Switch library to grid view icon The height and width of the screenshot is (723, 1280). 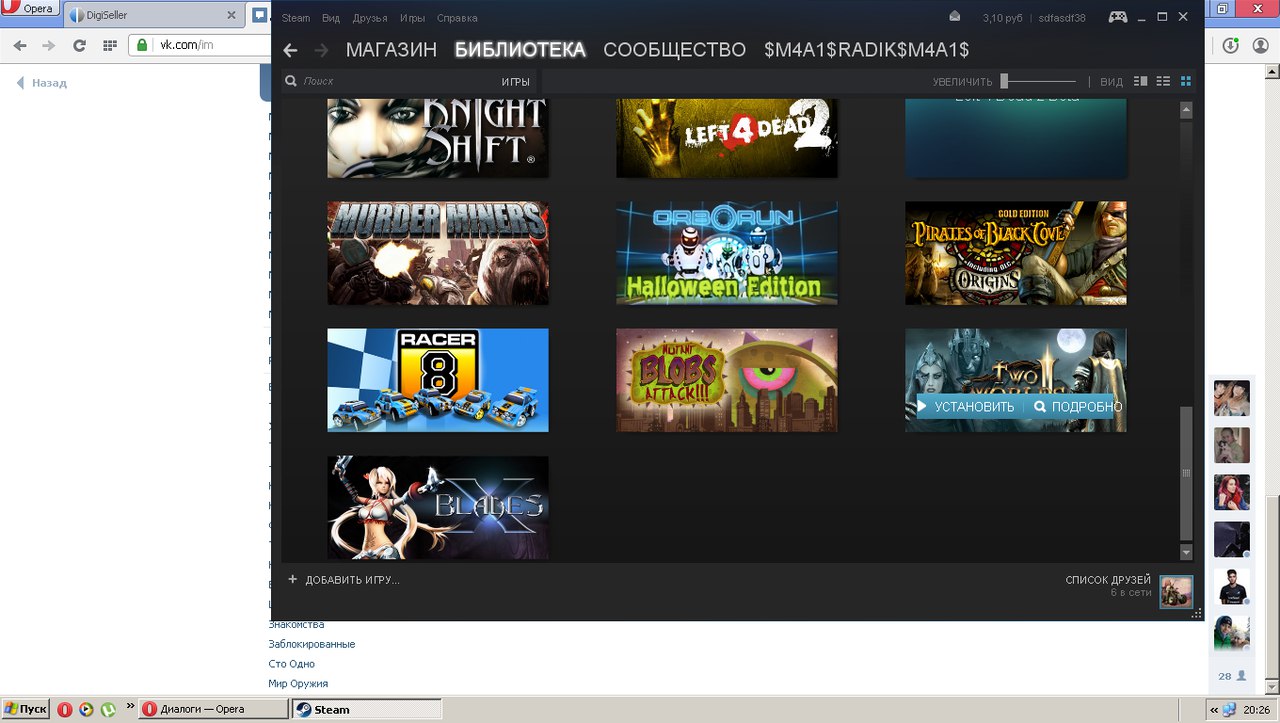(x=1186, y=81)
